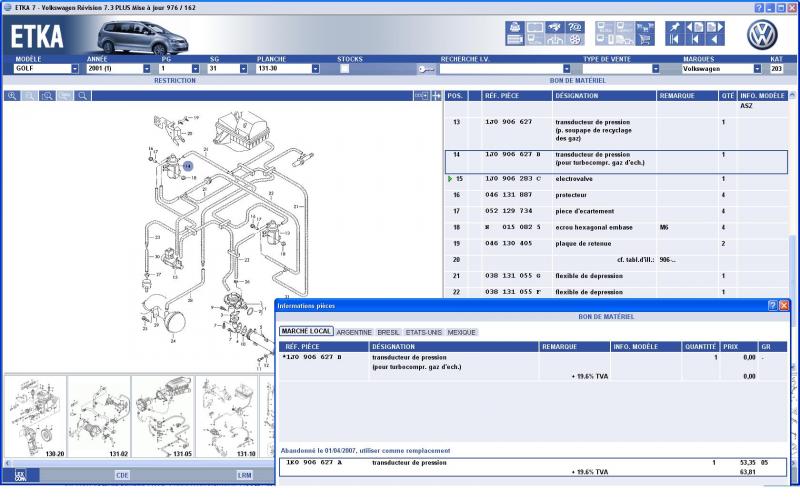Click the film reel icon in toolbar
Screen dimensions: 800x500
575,40
